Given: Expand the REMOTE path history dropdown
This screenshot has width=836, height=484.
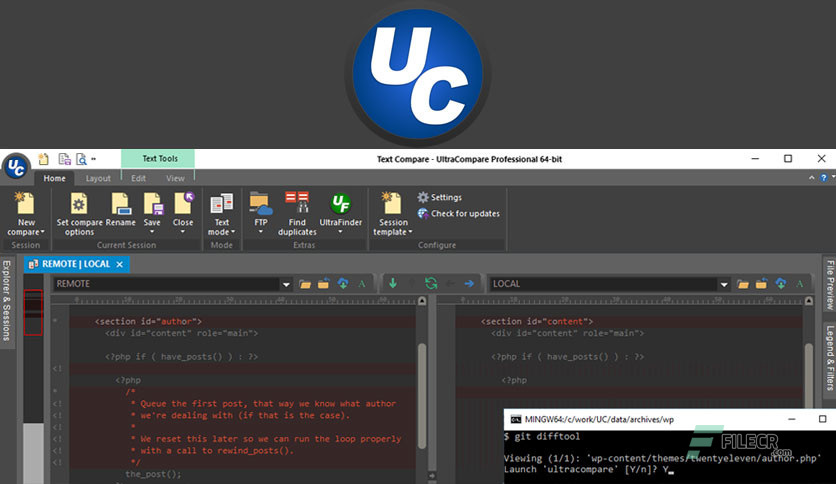Looking at the screenshot, I should click(x=286, y=284).
